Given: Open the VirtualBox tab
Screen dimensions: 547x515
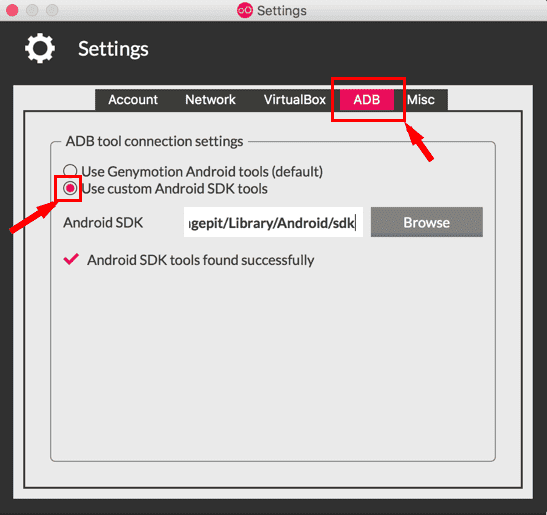Looking at the screenshot, I should [x=294, y=100].
